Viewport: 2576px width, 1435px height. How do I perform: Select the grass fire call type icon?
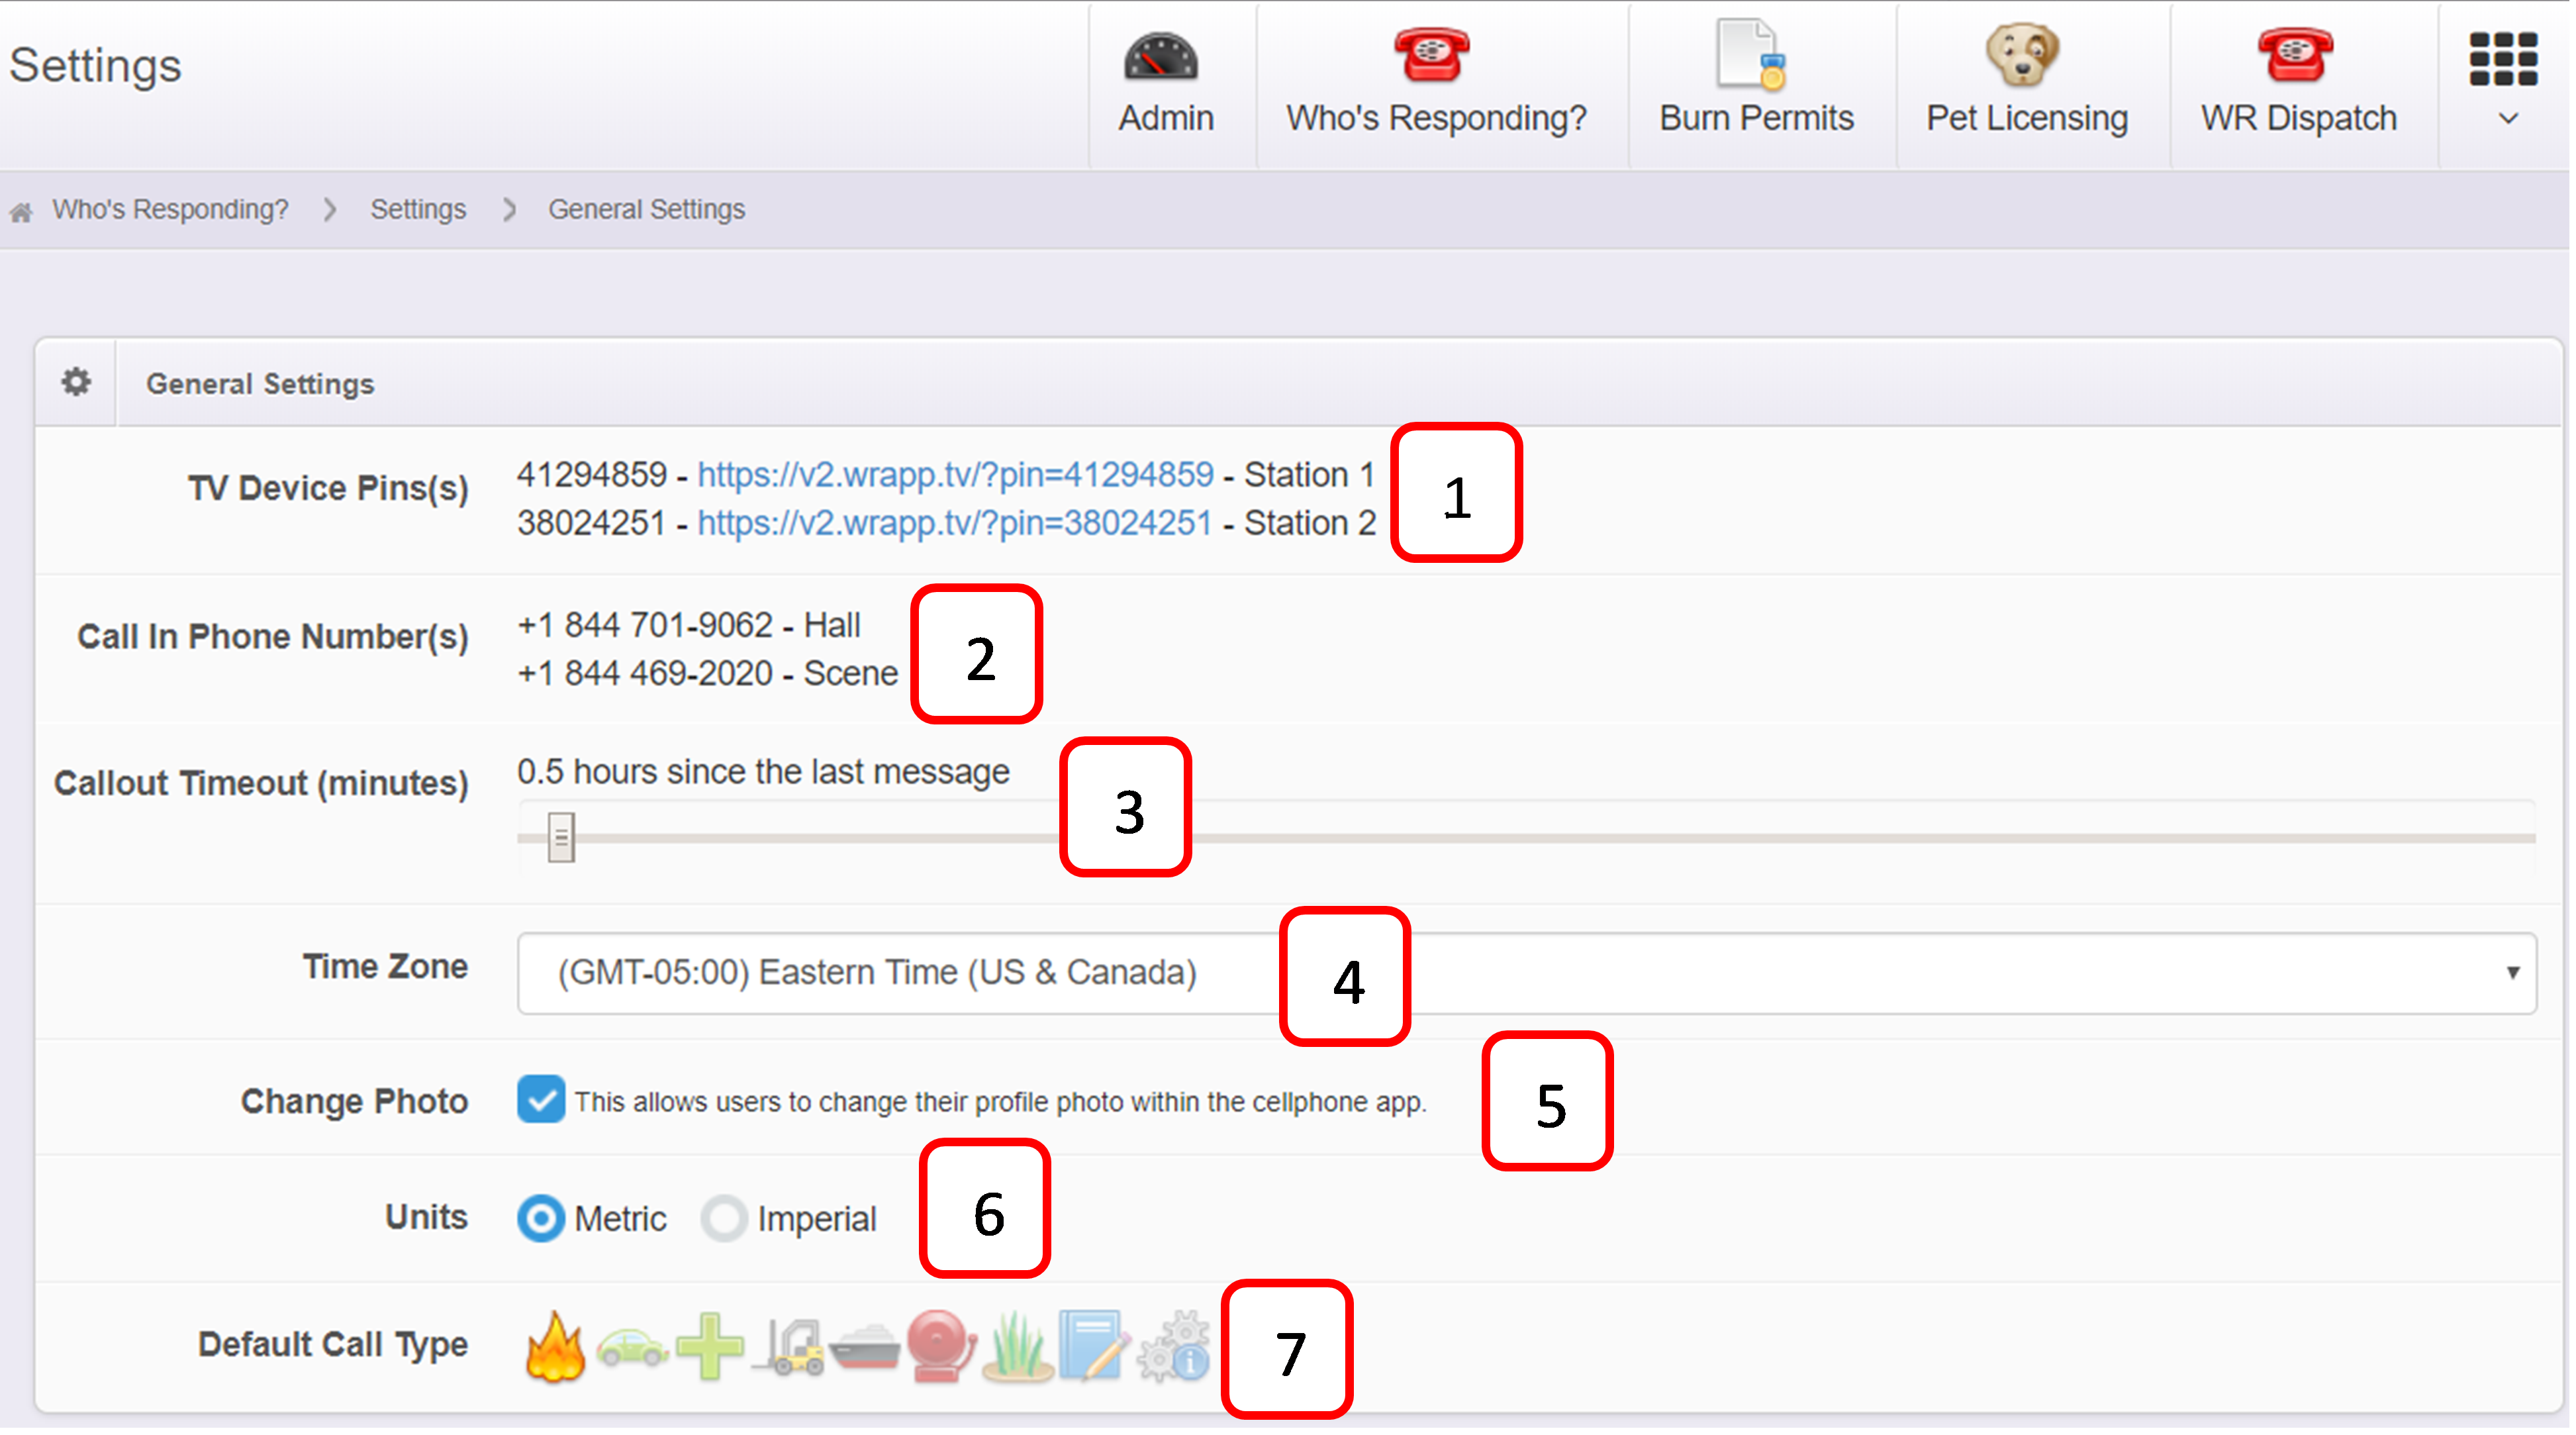tap(1018, 1348)
